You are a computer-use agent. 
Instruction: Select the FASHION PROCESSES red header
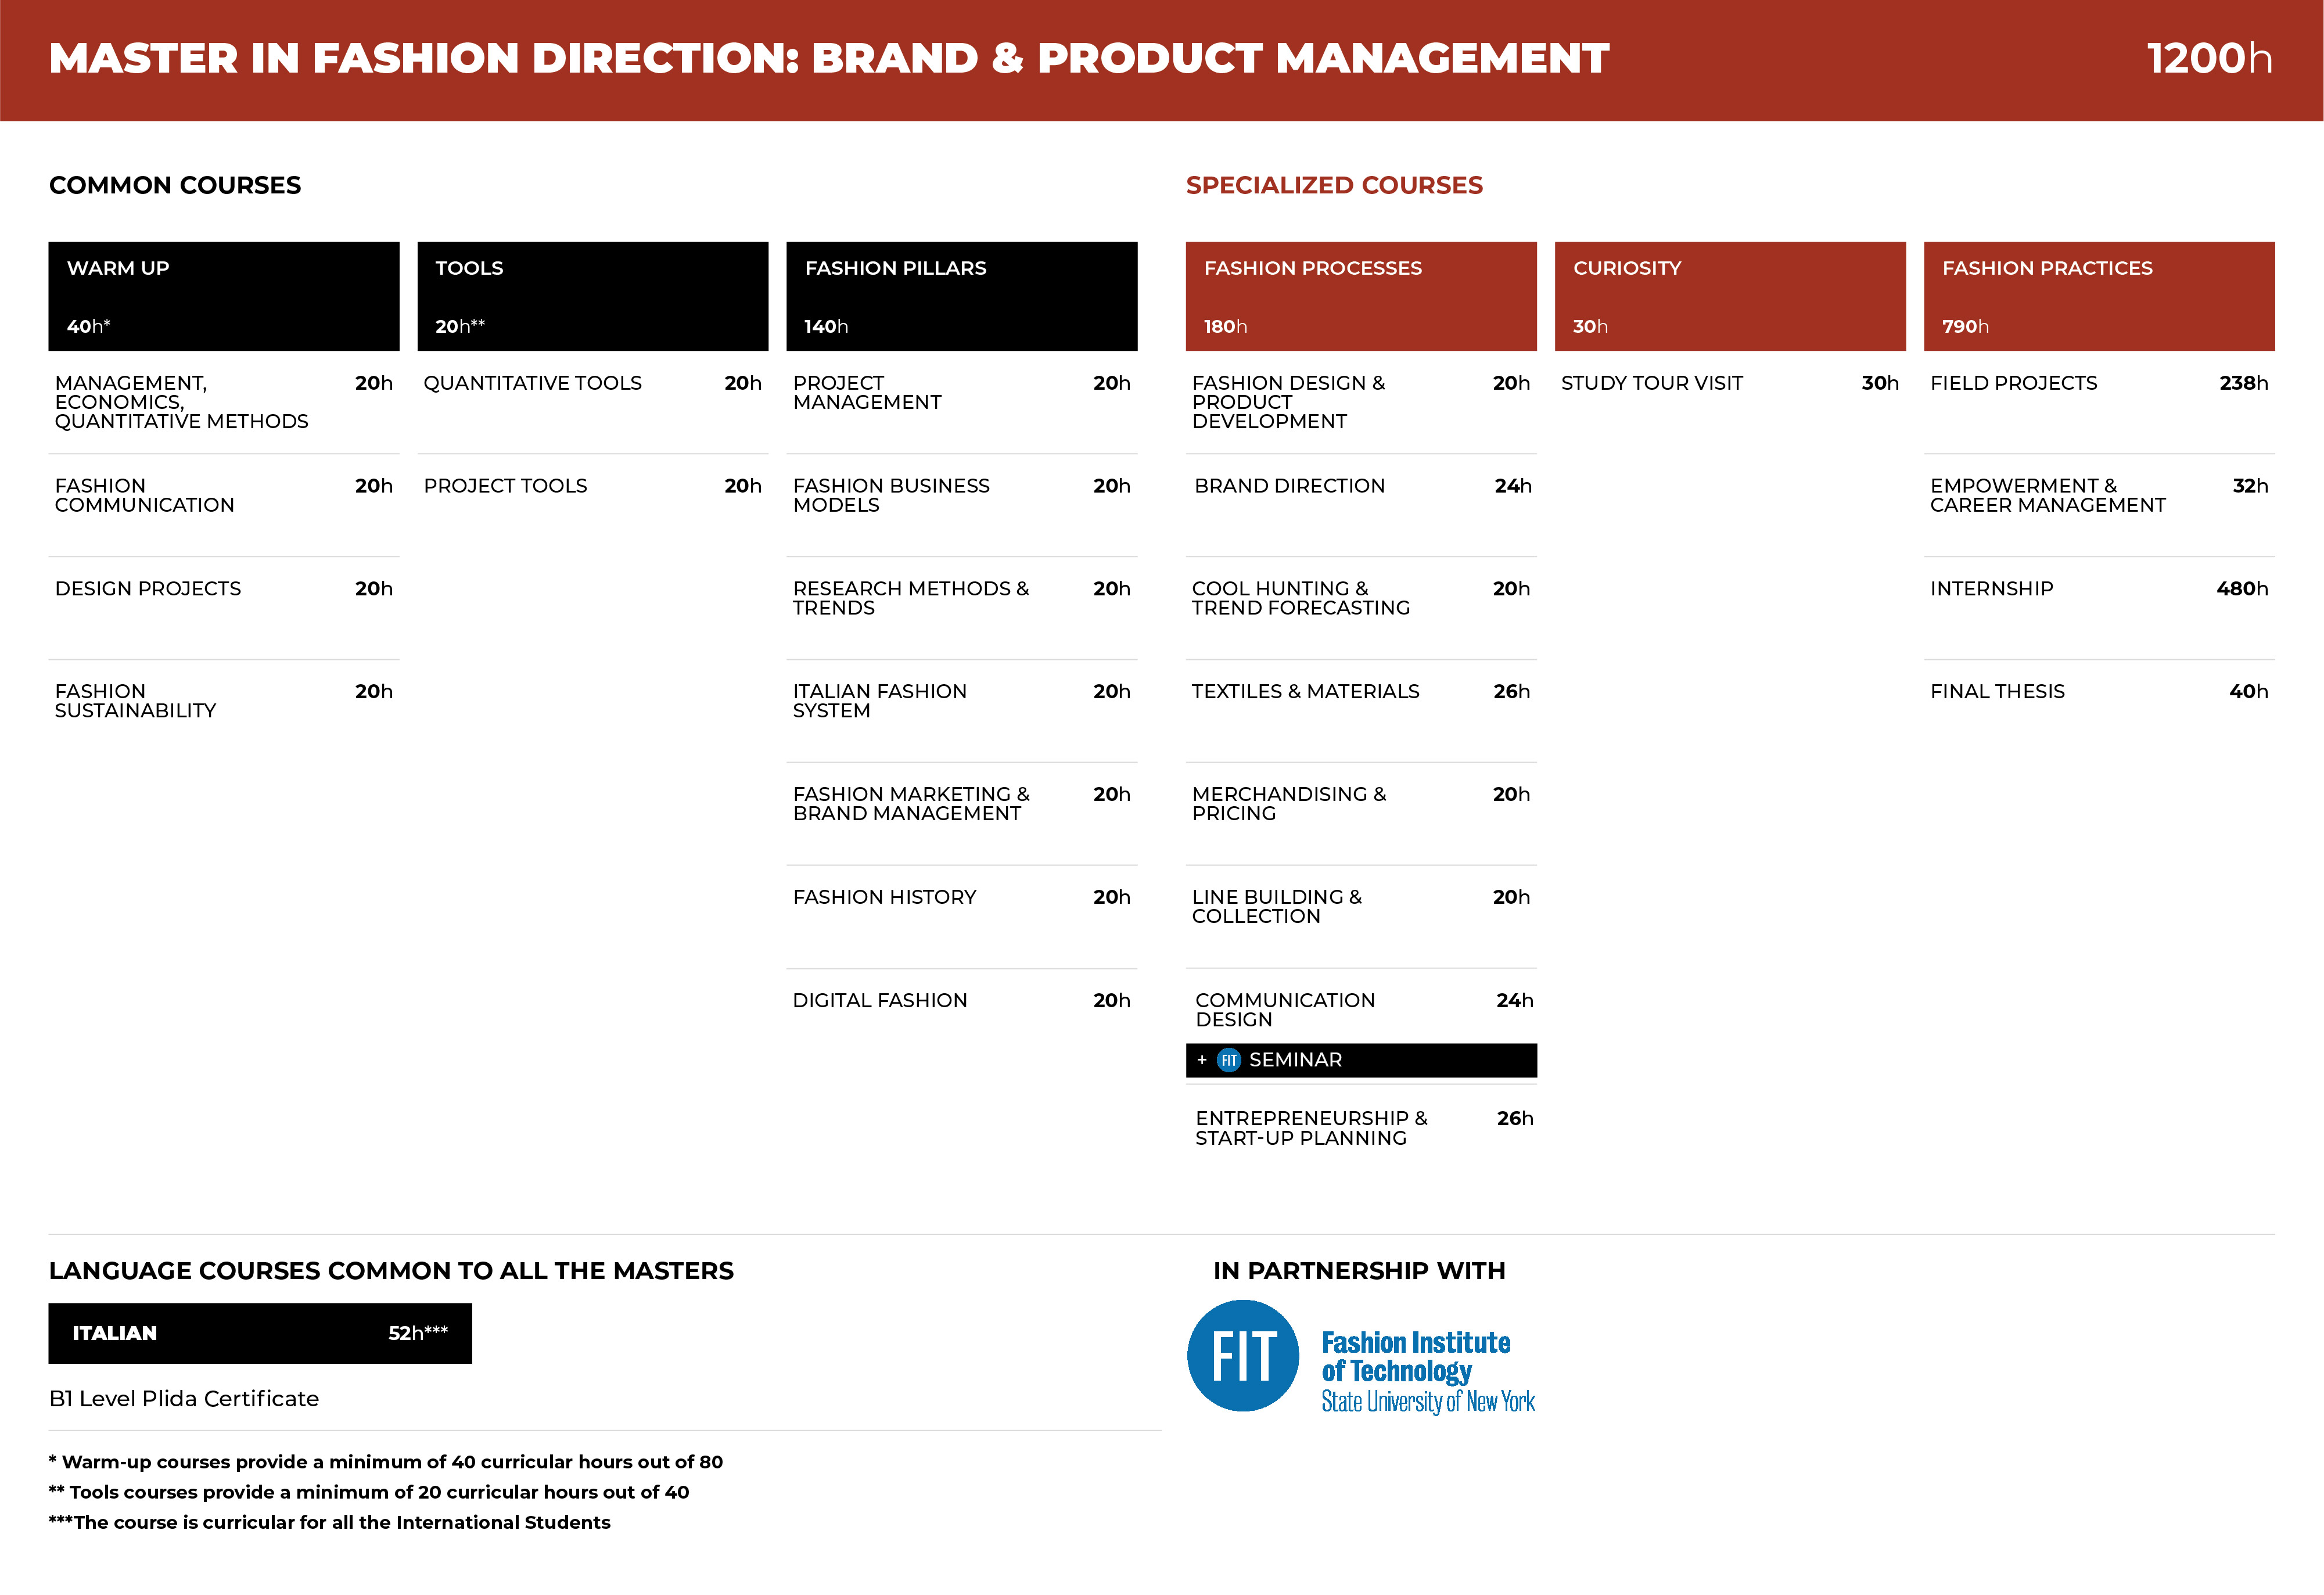coord(1361,296)
